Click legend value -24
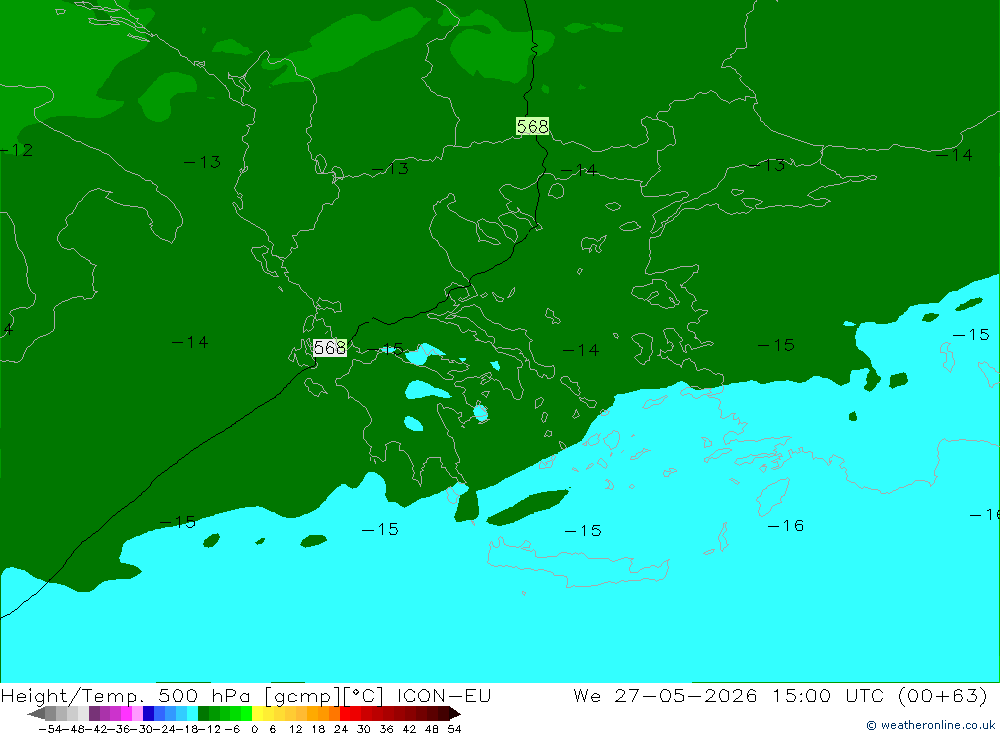Viewport: 1000px width, 733px height. pyautogui.click(x=165, y=729)
